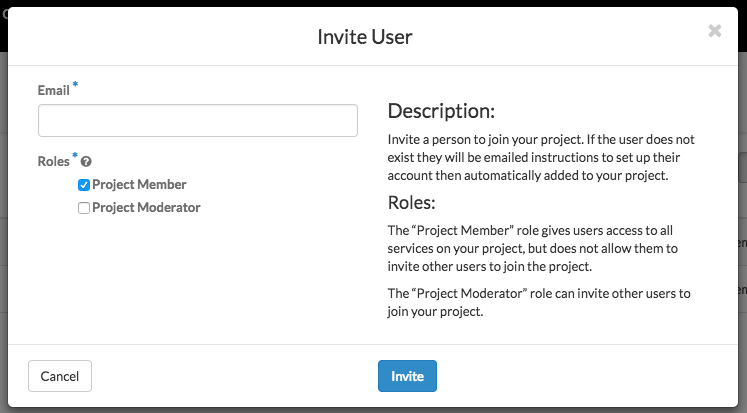Dismiss the dialog using Cancel button

(x=60, y=376)
